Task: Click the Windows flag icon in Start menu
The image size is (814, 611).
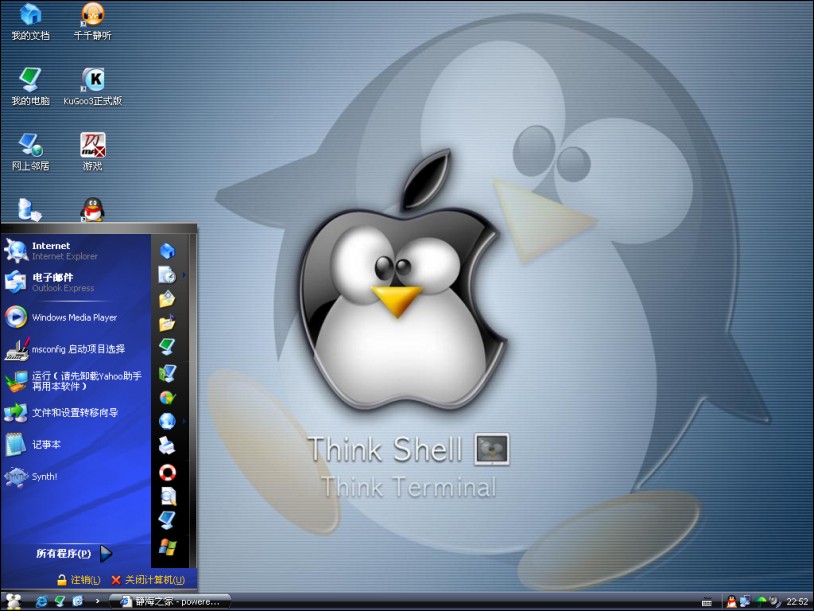Action: 167,547
